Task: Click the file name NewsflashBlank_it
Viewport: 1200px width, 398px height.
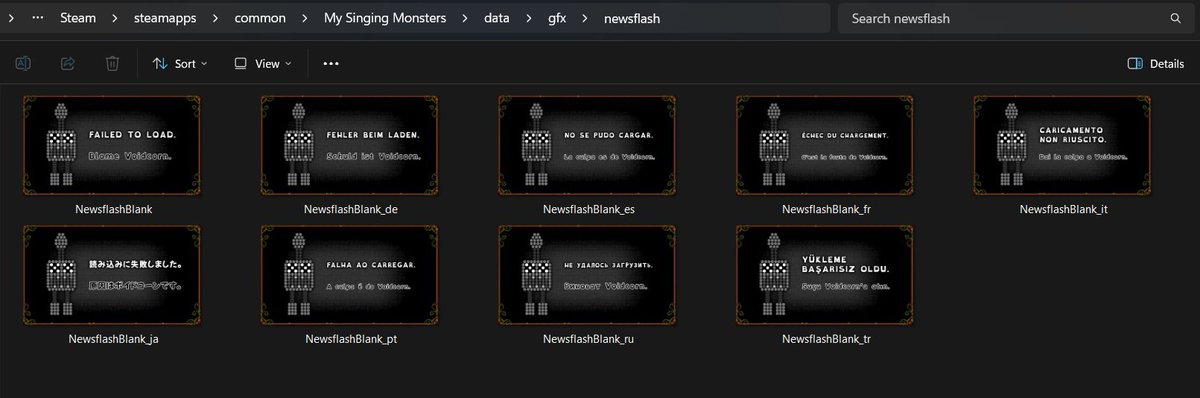Action: tap(1063, 210)
